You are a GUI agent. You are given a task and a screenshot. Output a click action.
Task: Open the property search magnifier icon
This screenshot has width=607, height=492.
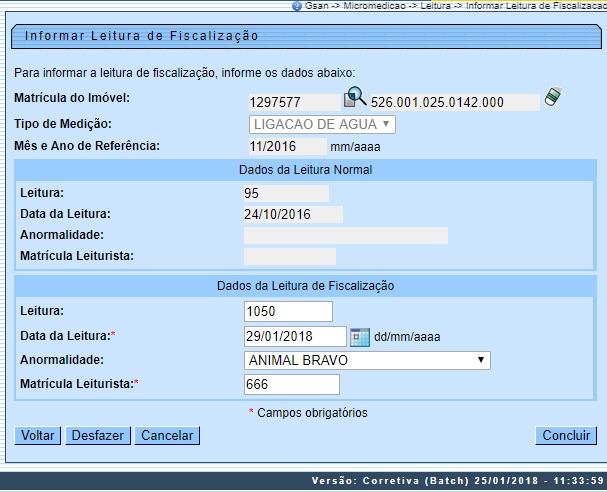[355, 97]
